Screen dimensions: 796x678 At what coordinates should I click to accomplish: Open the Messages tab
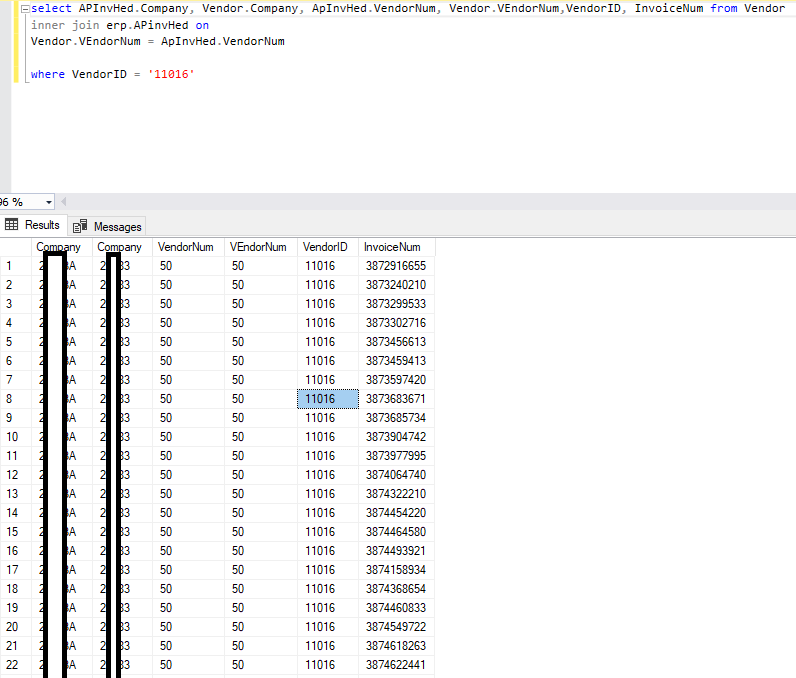pos(117,227)
